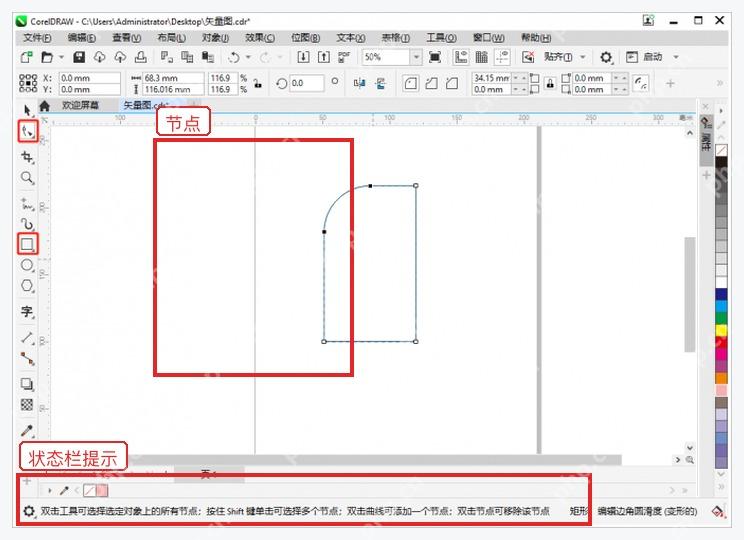Mirror the object horizontally
The height and width of the screenshot is (540, 744).
click(x=360, y=84)
